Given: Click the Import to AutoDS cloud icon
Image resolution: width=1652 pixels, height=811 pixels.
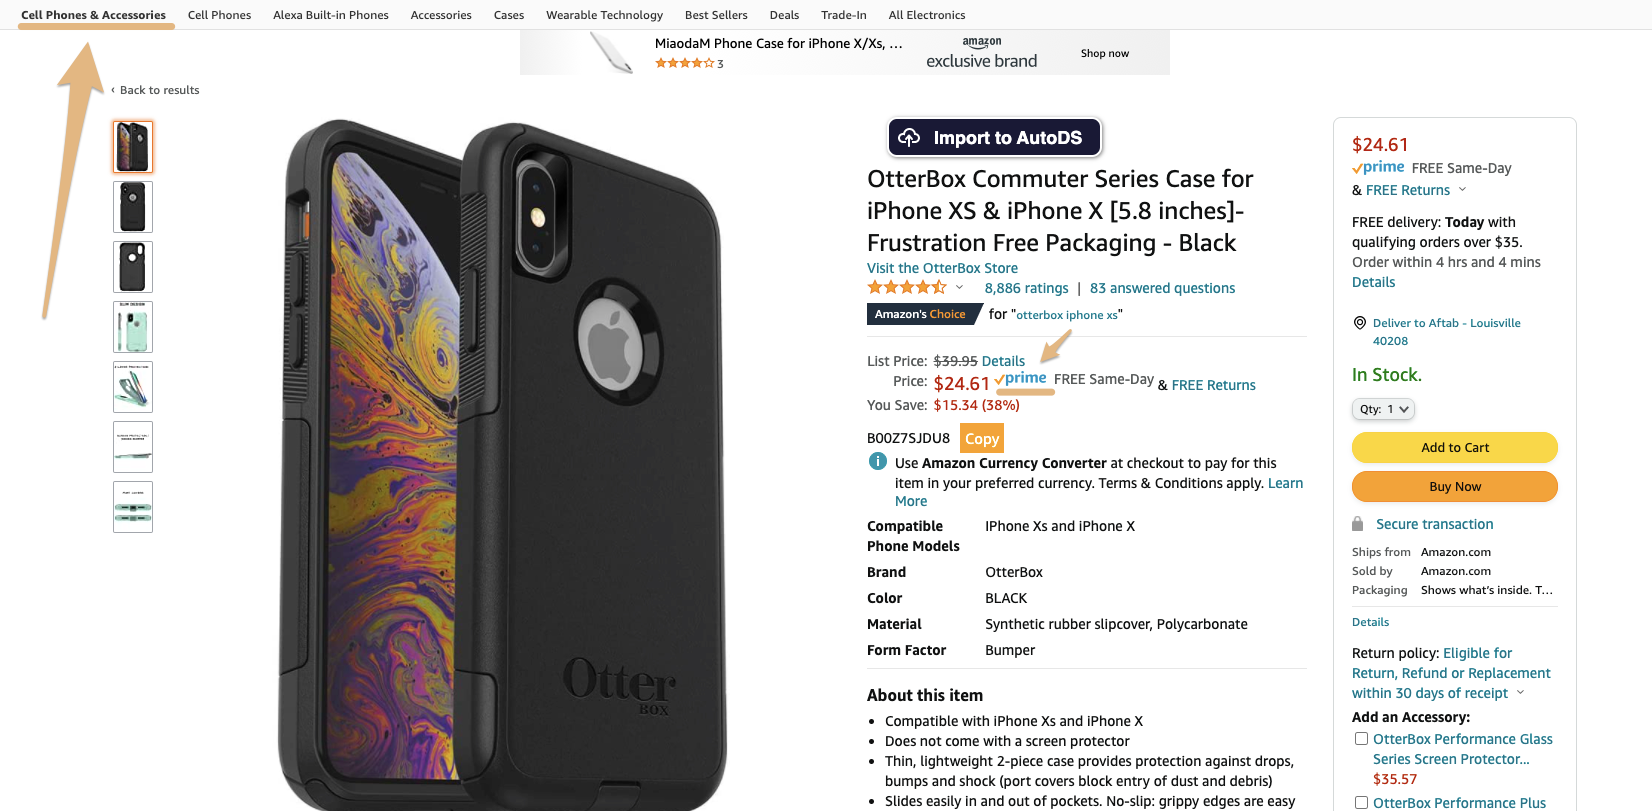Looking at the screenshot, I should [x=909, y=138].
